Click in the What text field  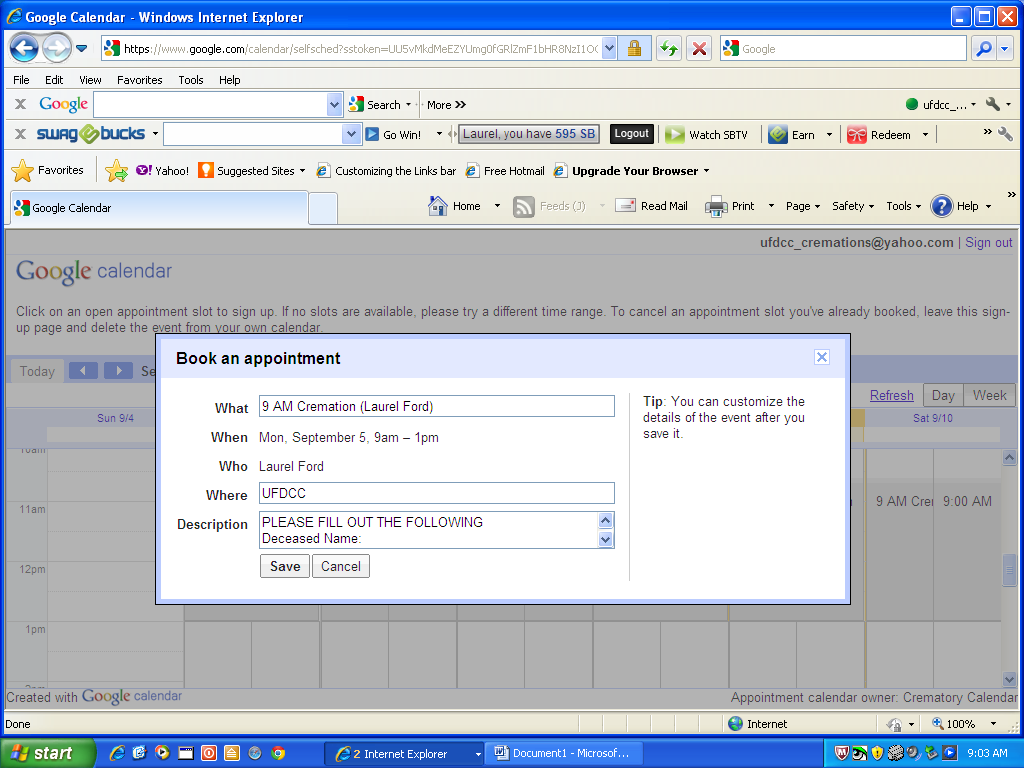tap(436, 406)
